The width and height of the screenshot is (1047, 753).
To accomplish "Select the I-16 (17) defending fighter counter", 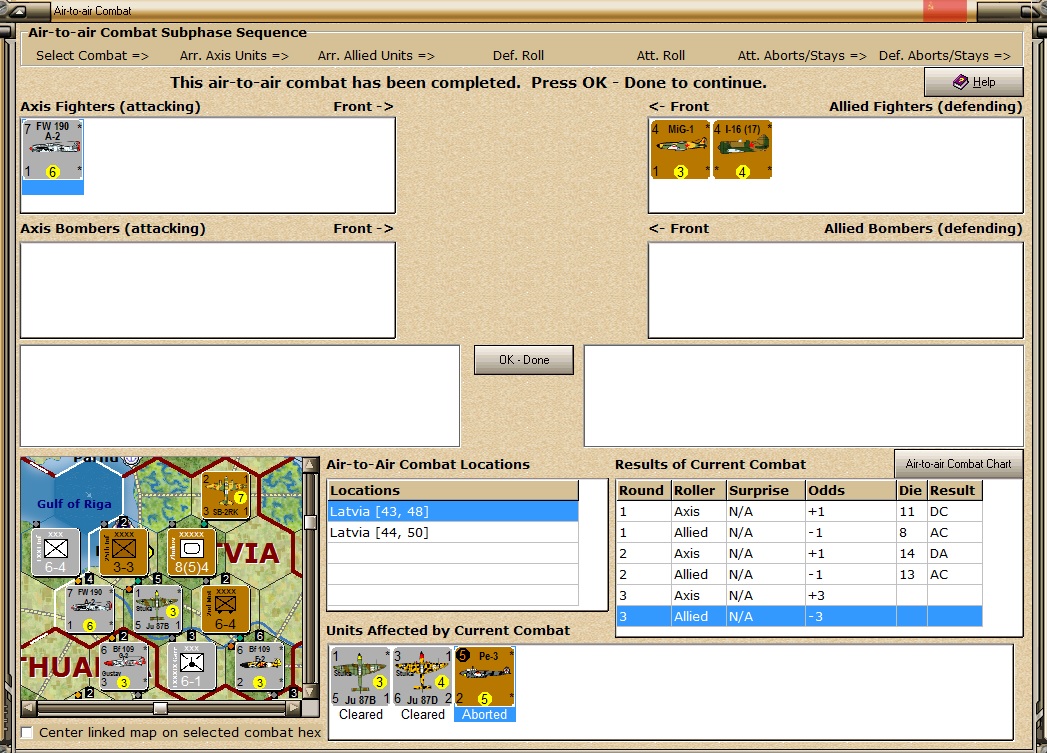I will [742, 150].
